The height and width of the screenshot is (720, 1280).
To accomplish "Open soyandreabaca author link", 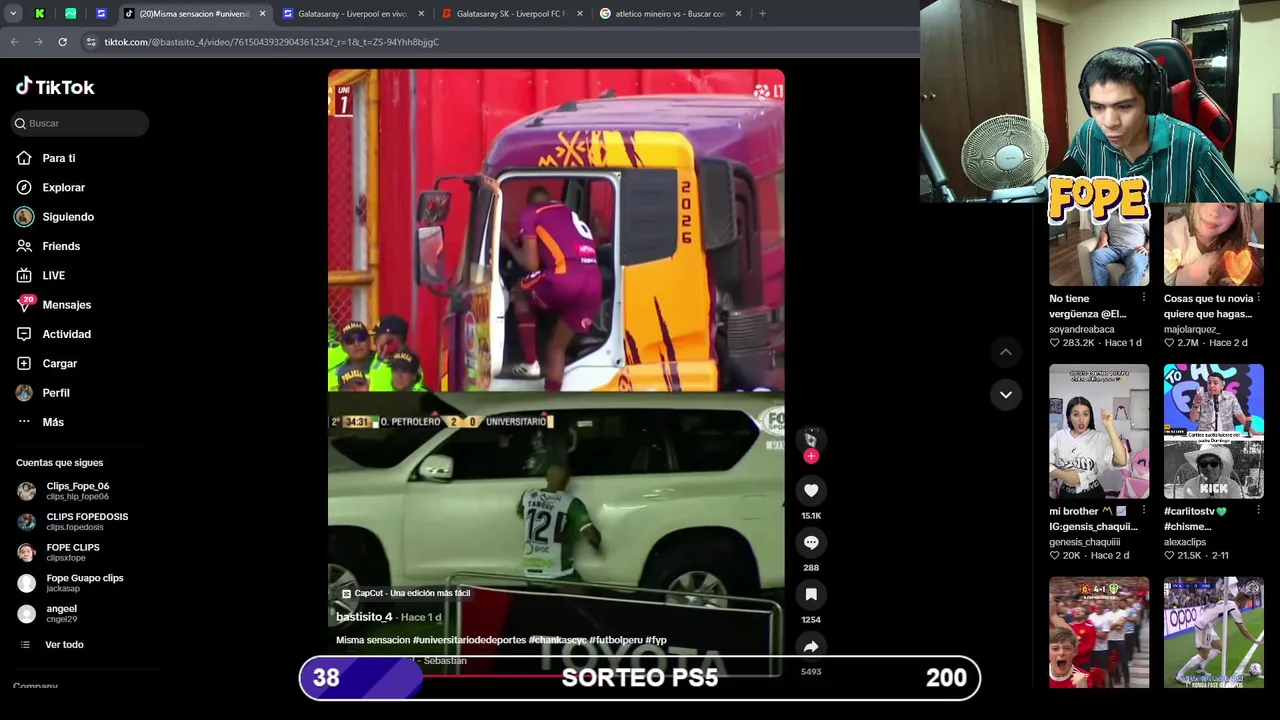I will (1081, 329).
